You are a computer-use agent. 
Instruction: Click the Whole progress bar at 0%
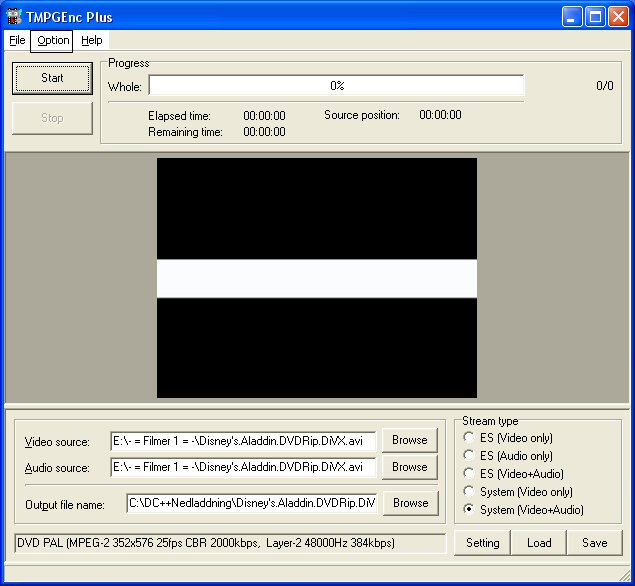pos(337,85)
